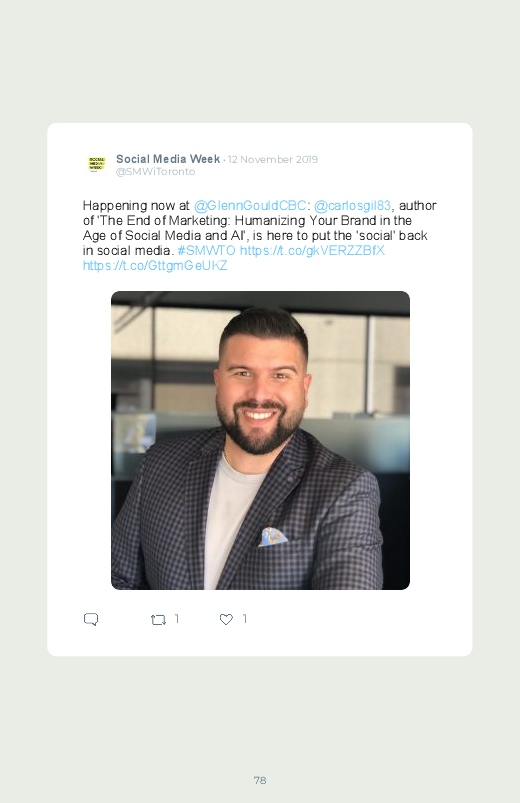
Task: Open the @GlennGouldCBC mention
Action: (250, 205)
